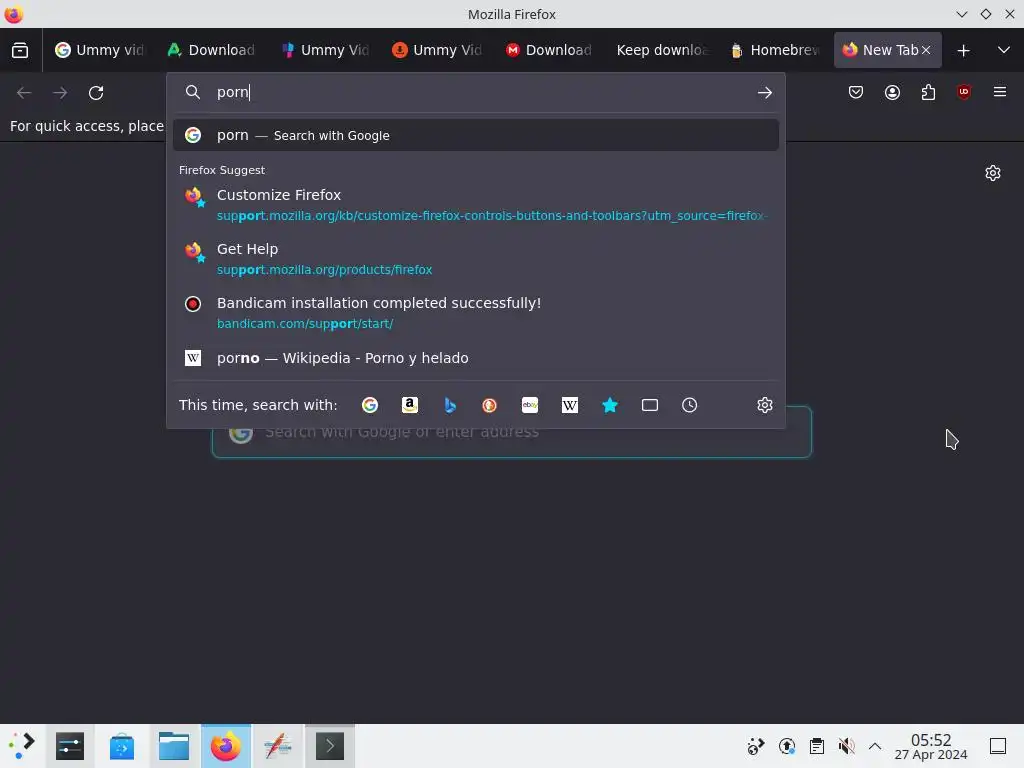Go forward one page
The height and width of the screenshot is (768, 1024).
(60, 93)
